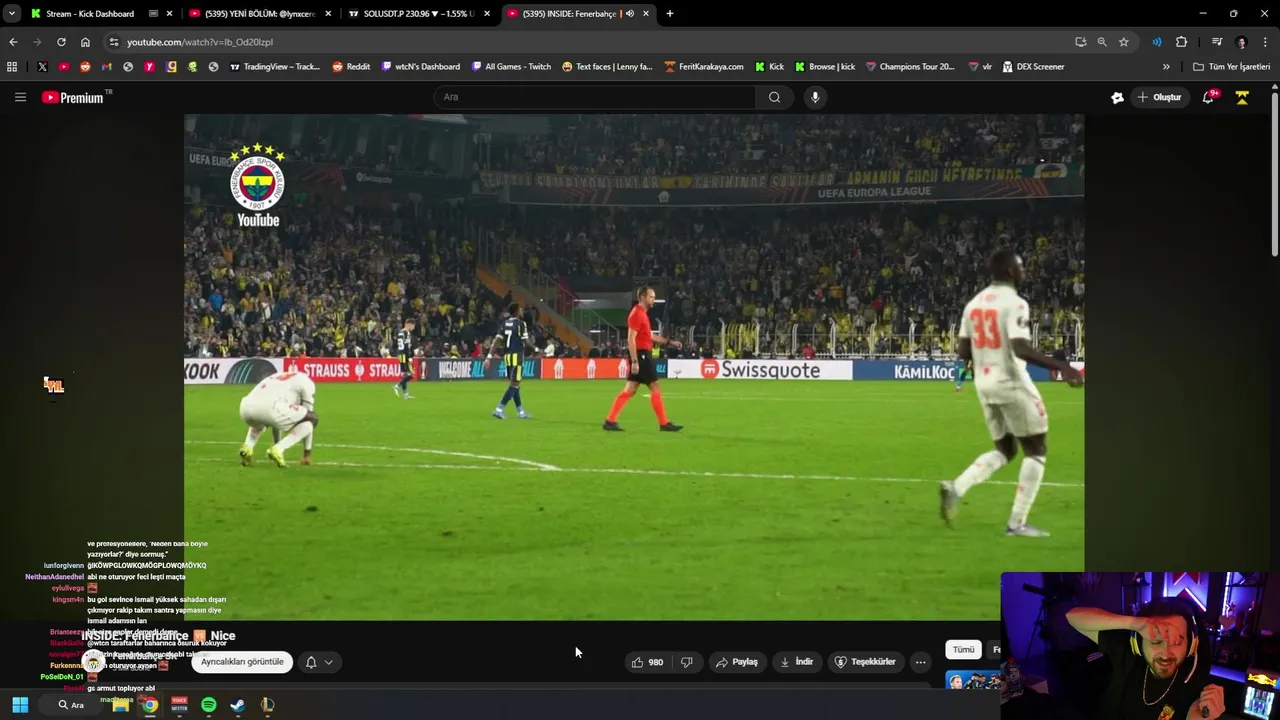Viewport: 1280px width, 720px height.
Task: Bookmark this page with star icon
Action: point(1124,42)
